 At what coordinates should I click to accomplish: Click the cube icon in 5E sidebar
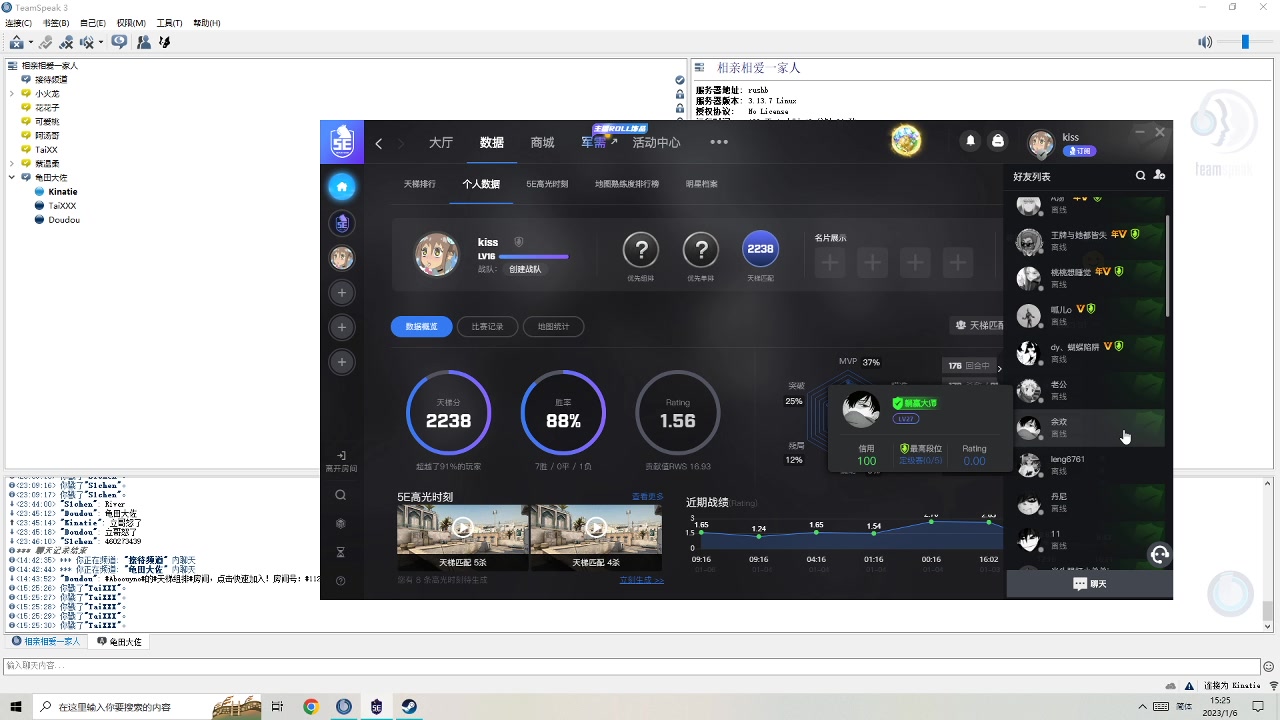click(x=341, y=523)
